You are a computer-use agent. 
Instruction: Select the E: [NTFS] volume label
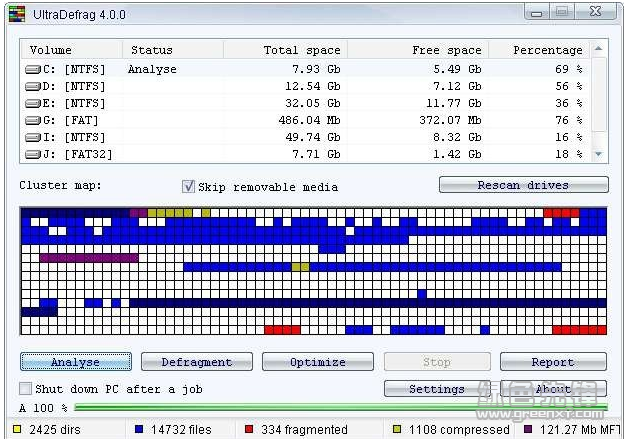pos(74,104)
